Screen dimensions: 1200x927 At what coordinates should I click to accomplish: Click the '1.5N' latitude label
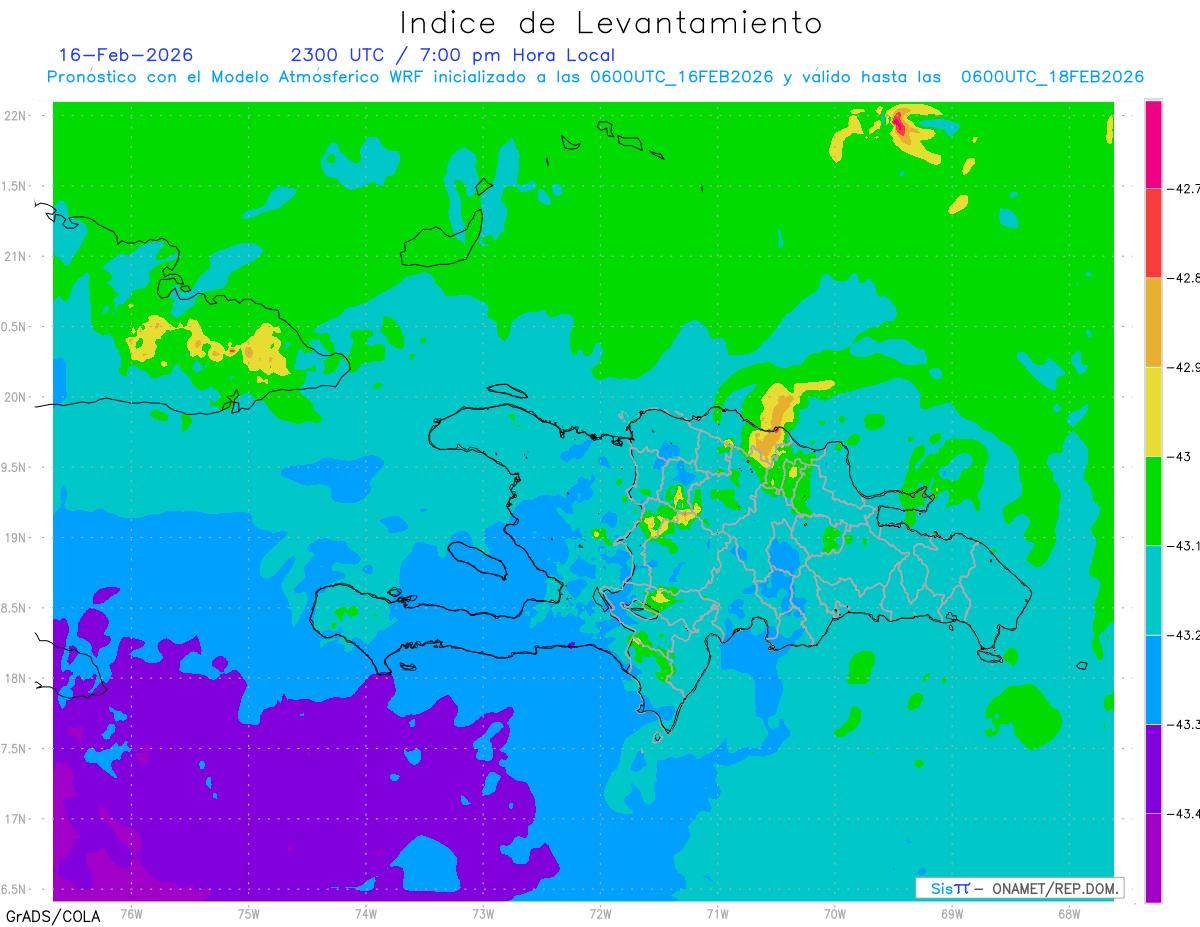pos(14,186)
